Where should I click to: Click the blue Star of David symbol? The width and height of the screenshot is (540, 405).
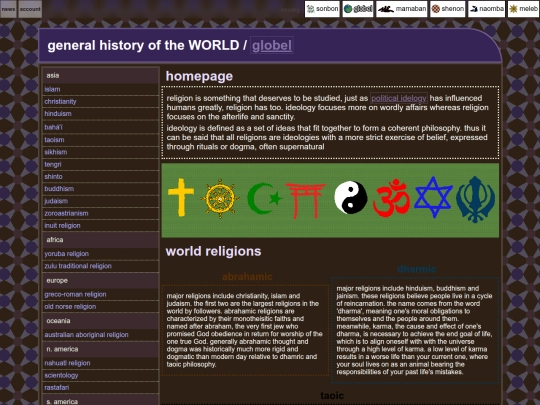click(433, 197)
